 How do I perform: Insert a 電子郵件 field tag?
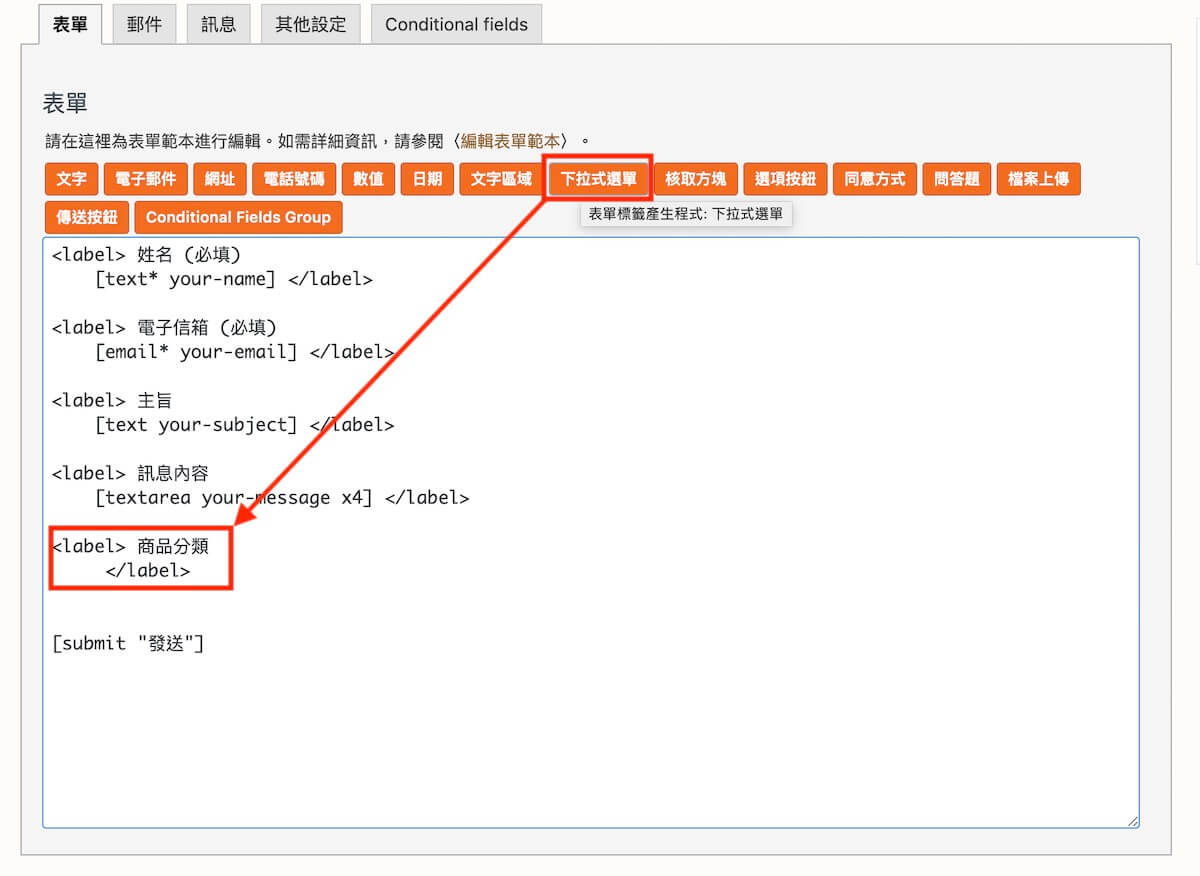145,179
